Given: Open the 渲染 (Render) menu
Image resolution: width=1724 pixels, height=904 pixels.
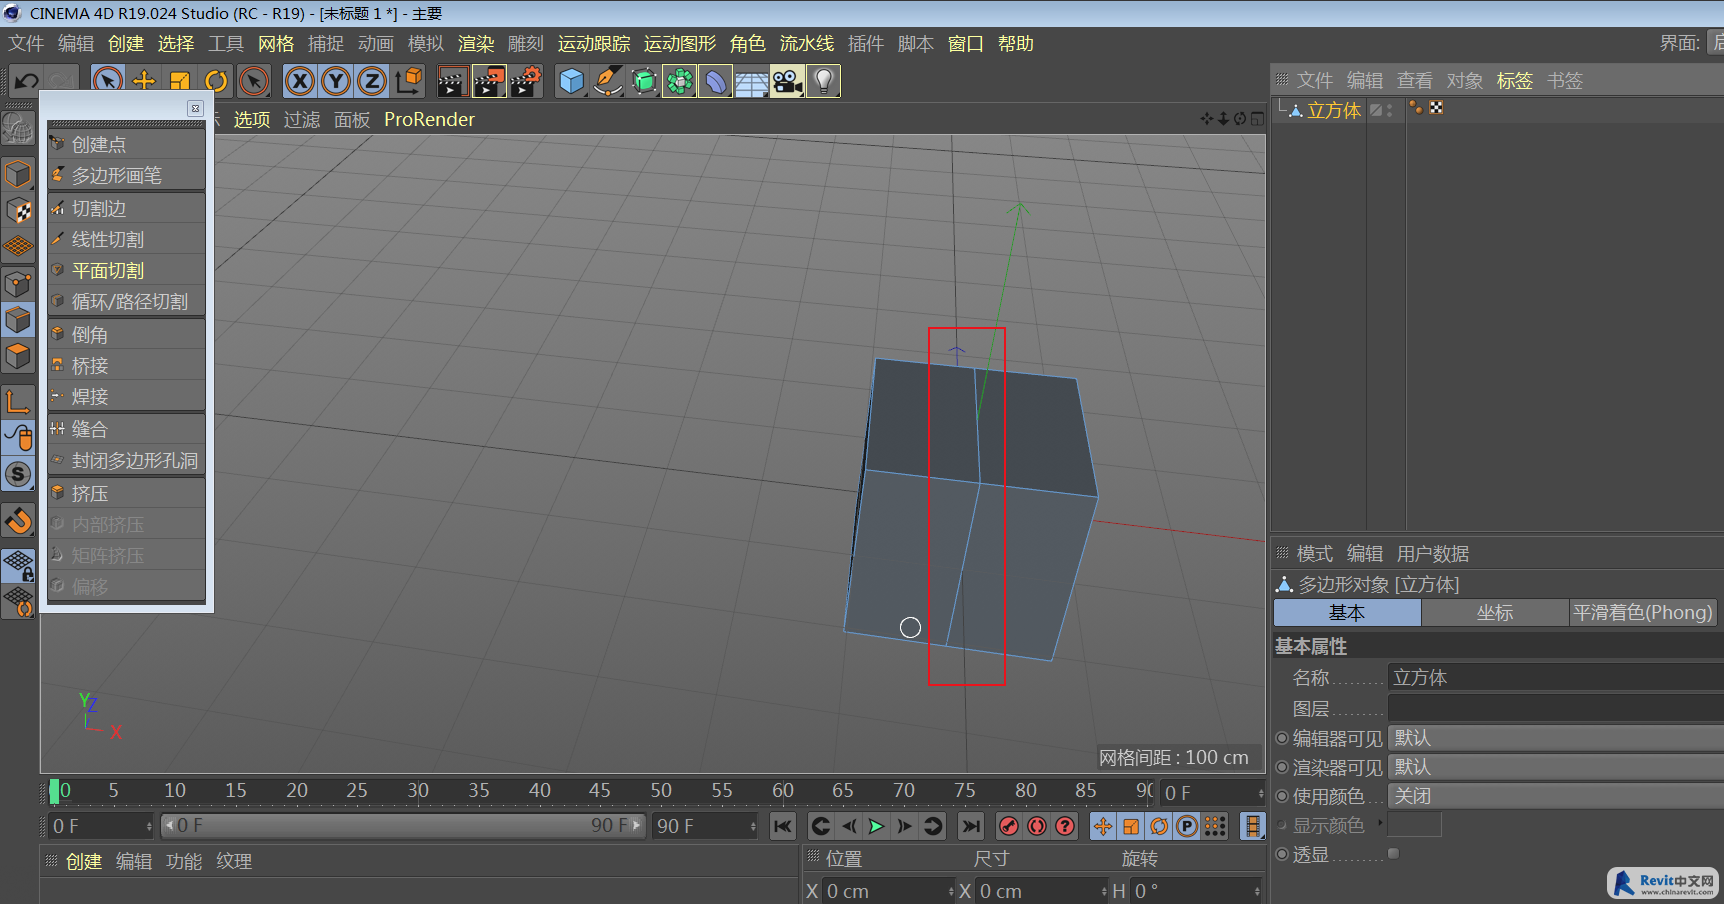Looking at the screenshot, I should tap(476, 44).
